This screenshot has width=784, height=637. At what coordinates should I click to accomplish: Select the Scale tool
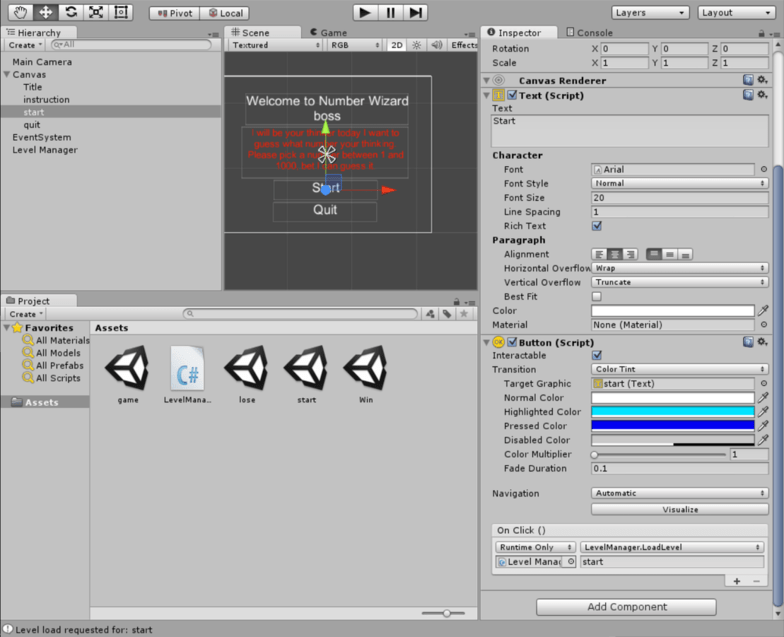click(x=96, y=12)
